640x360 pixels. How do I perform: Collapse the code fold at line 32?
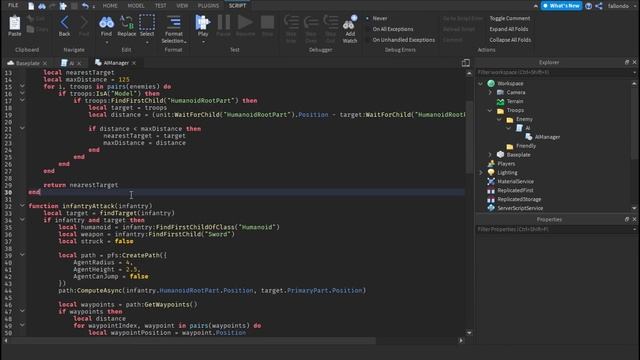(22, 206)
